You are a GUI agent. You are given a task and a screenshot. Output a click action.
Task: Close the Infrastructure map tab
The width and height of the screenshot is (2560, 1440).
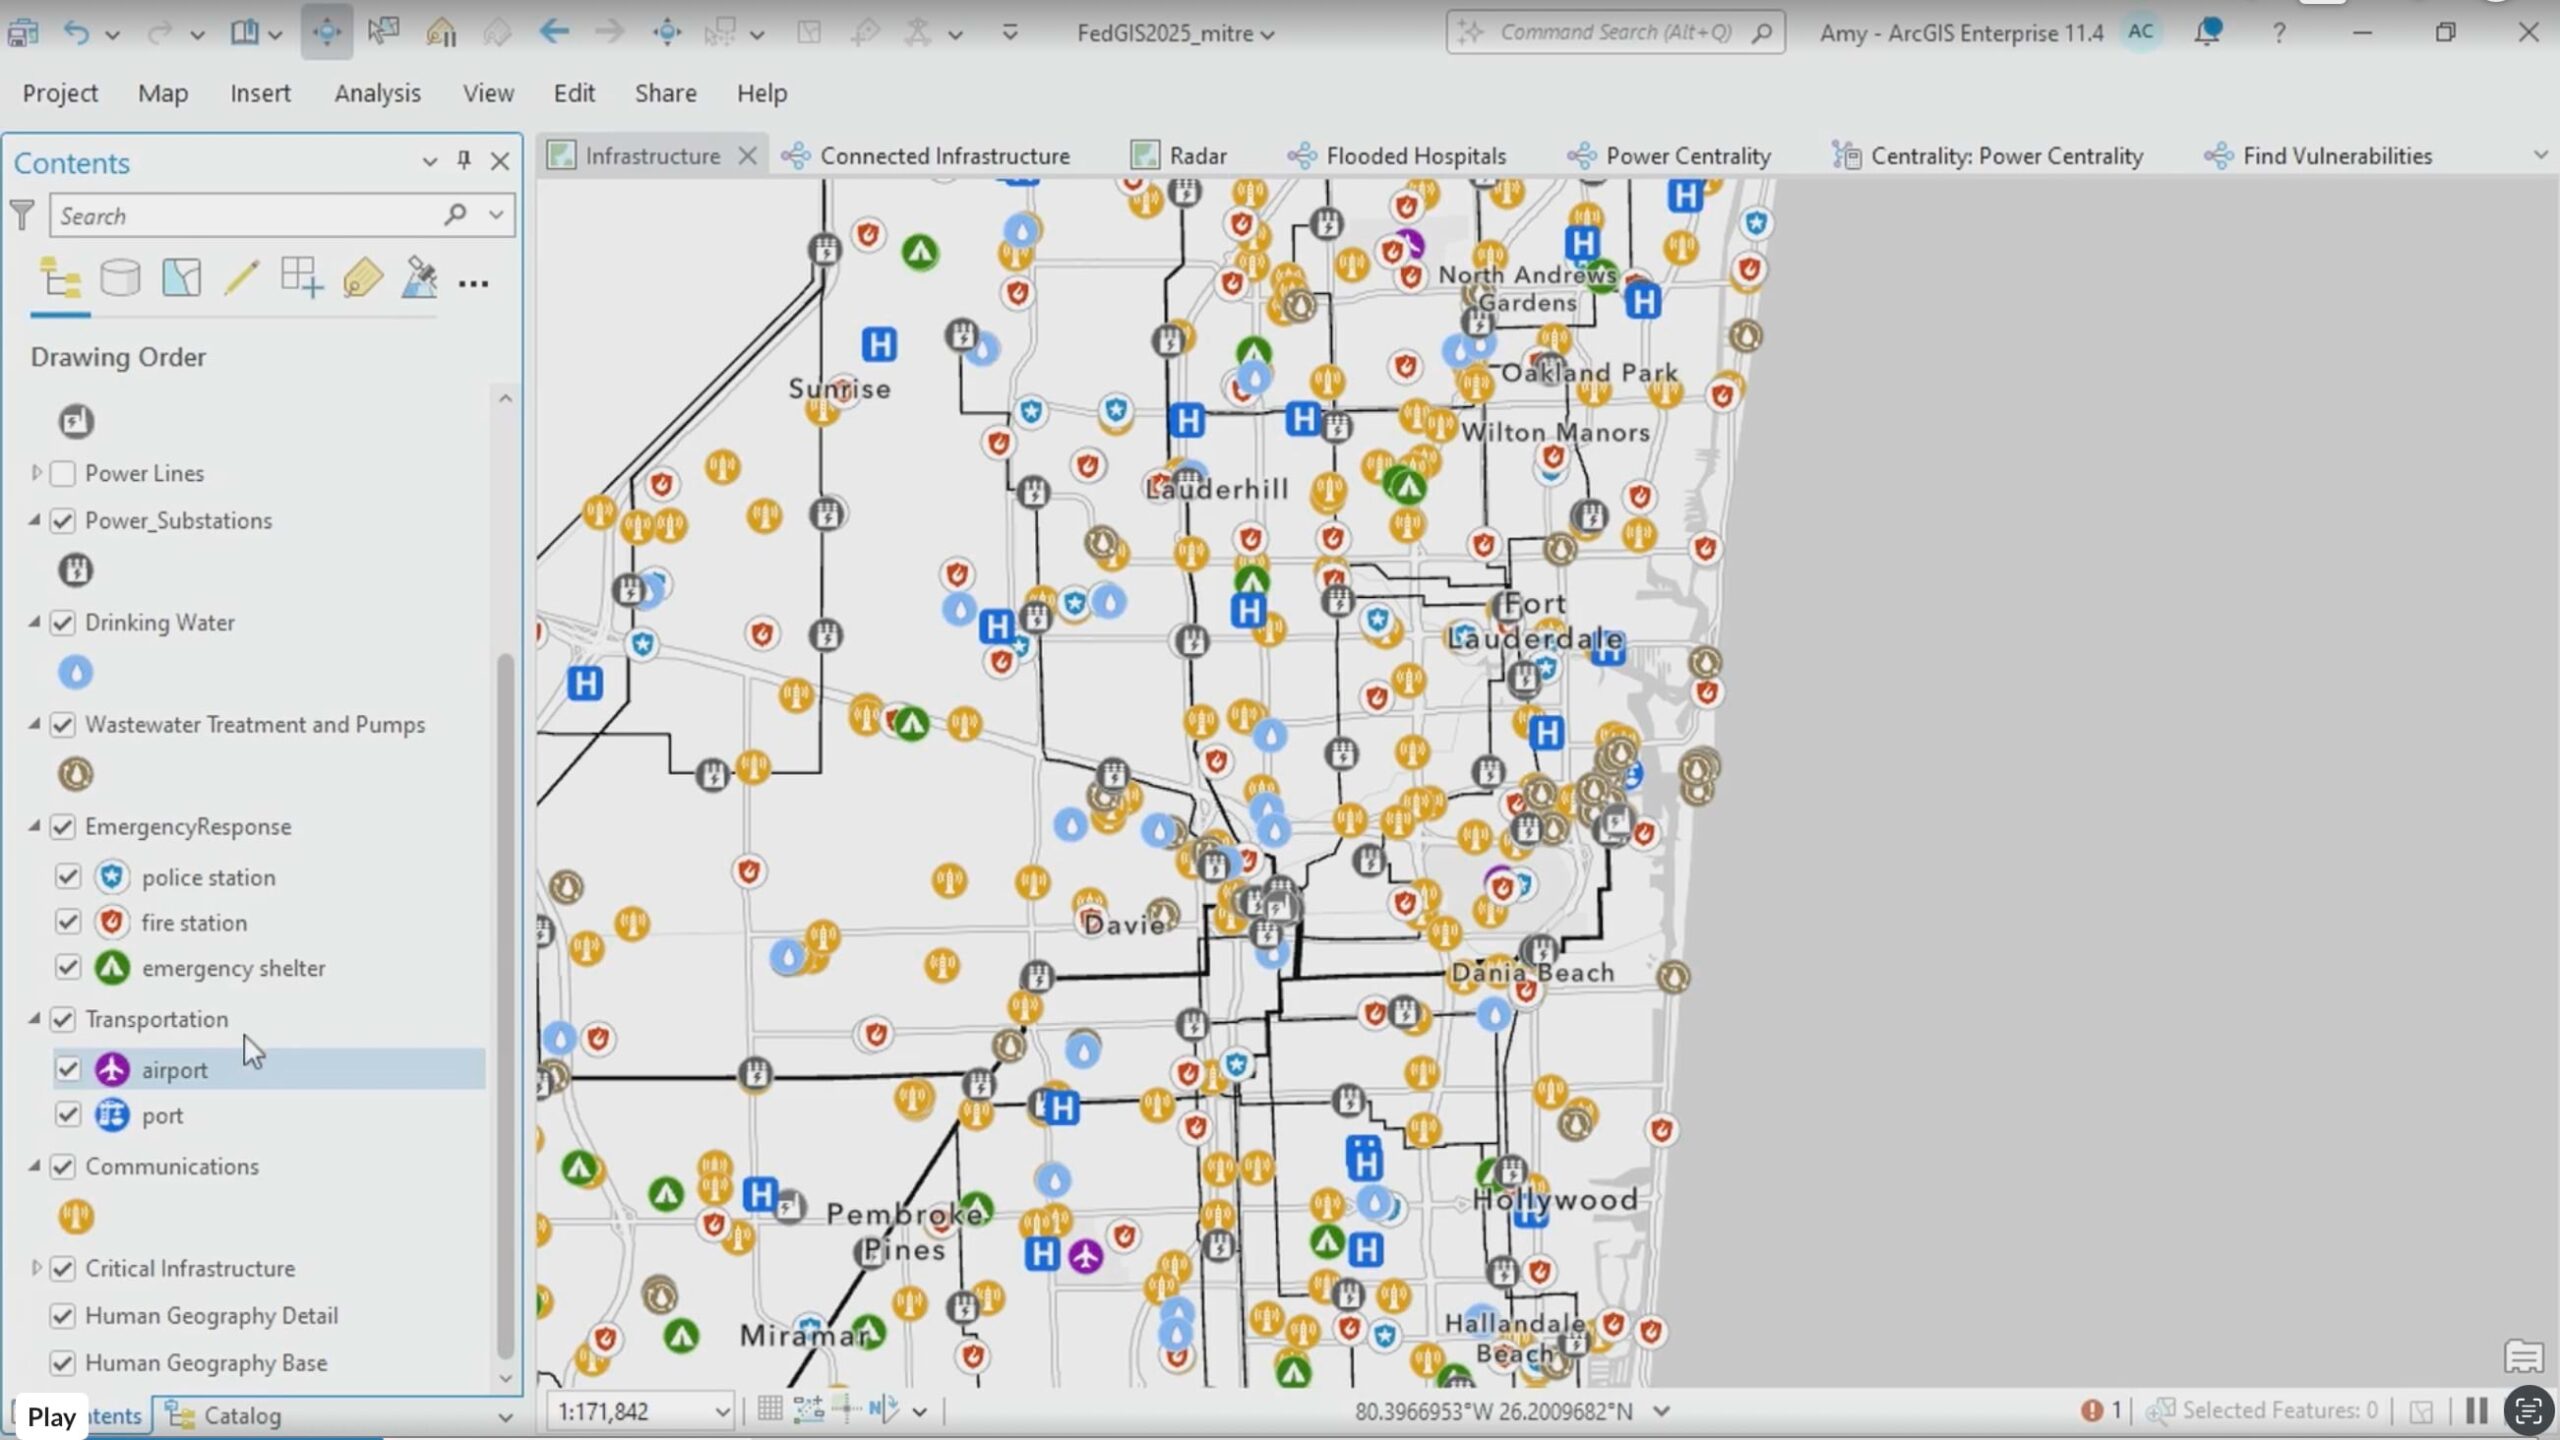(x=748, y=155)
